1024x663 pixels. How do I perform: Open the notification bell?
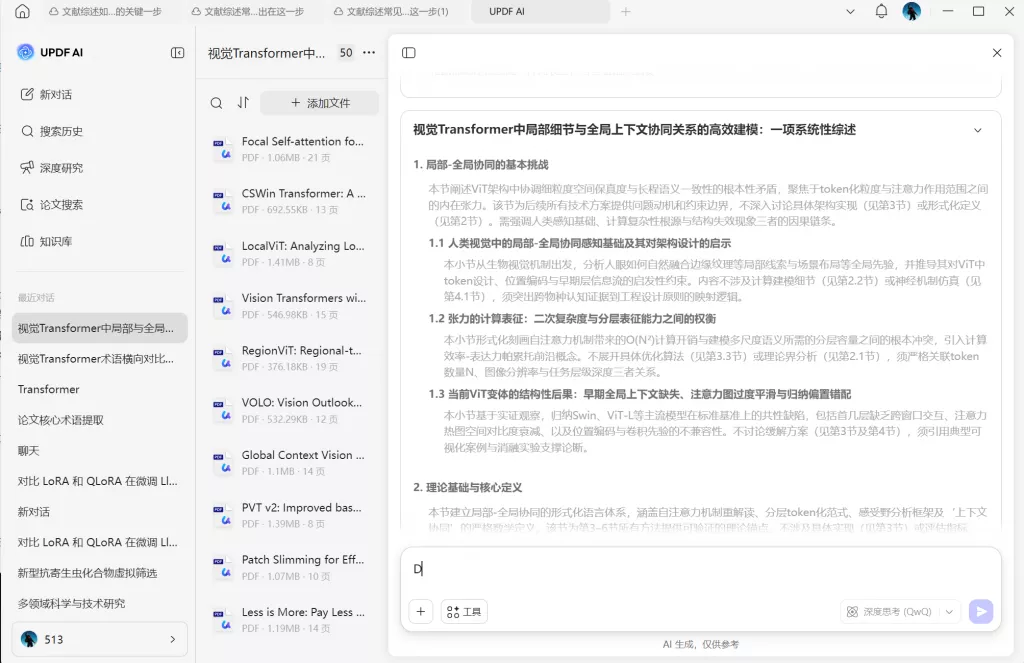(881, 12)
